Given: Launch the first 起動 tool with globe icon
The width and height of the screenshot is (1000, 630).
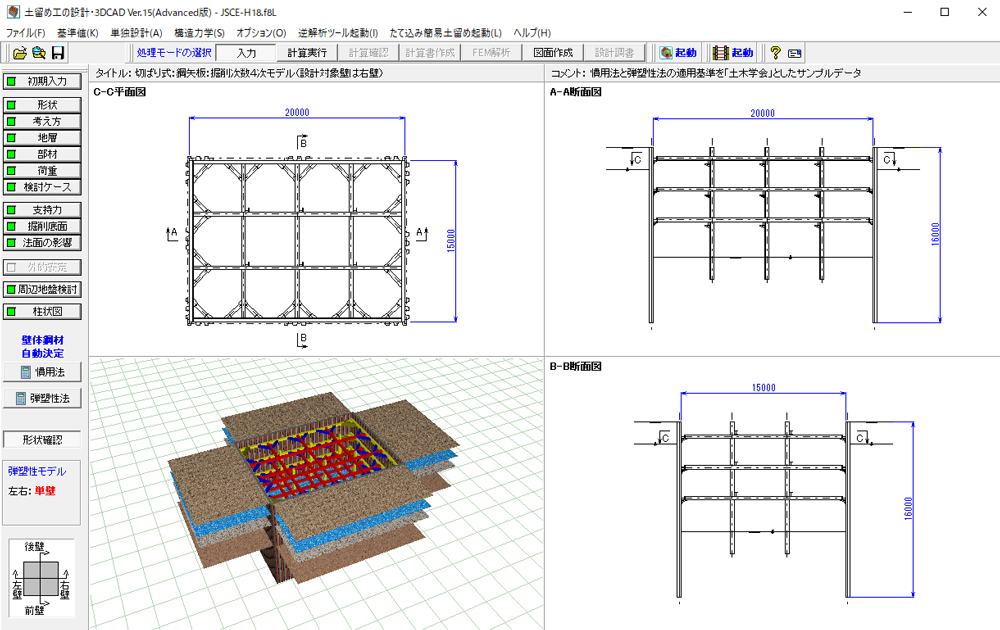Looking at the screenshot, I should (x=679, y=53).
